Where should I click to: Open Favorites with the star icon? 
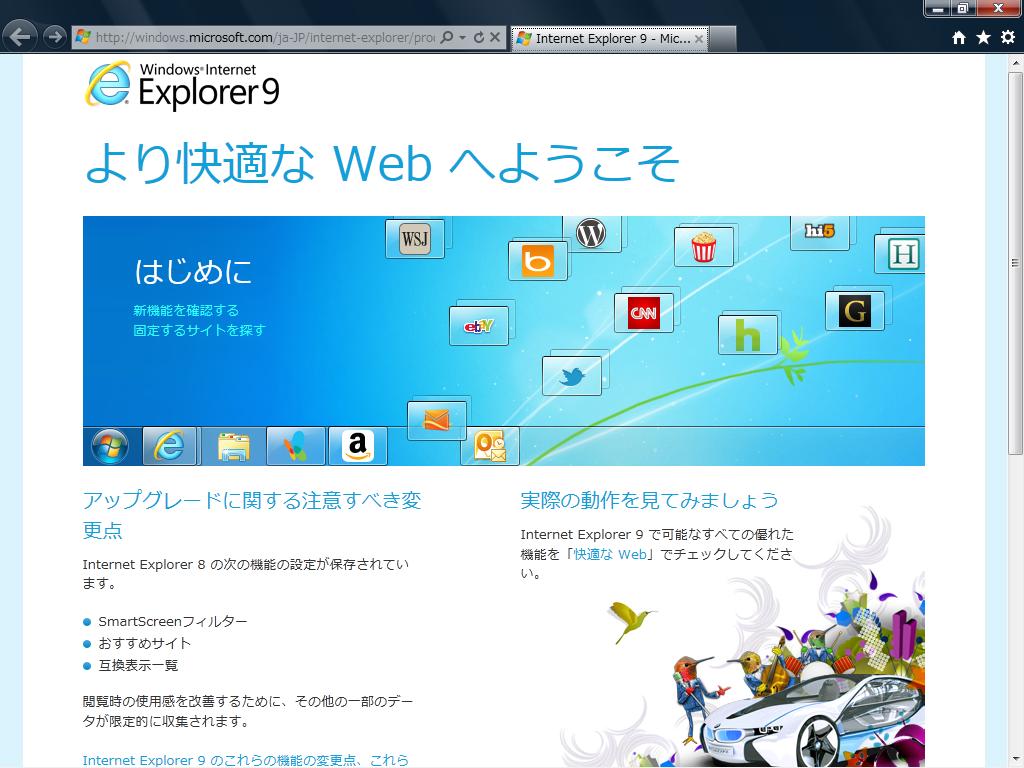(x=984, y=38)
